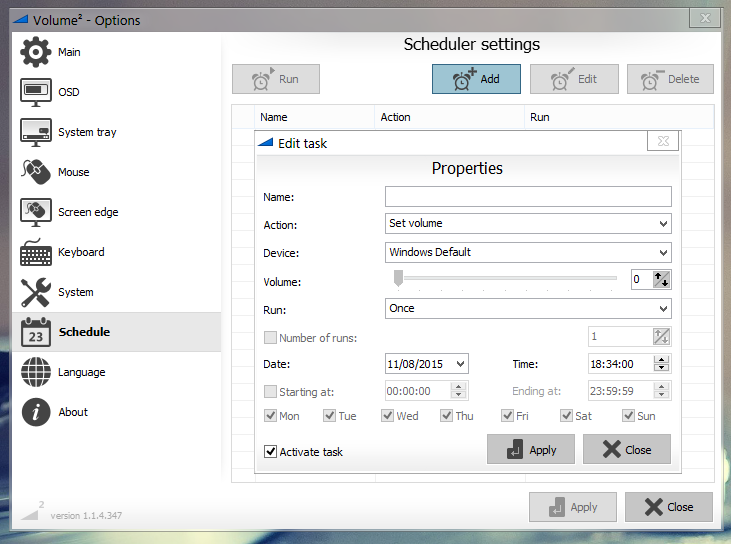Toggle the Wed weekday checkbox
Image resolution: width=731 pixels, height=544 pixels.
387,415
